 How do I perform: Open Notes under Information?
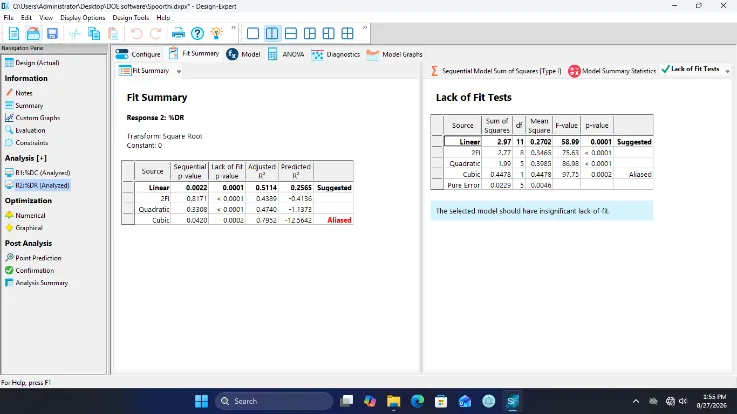(19, 93)
